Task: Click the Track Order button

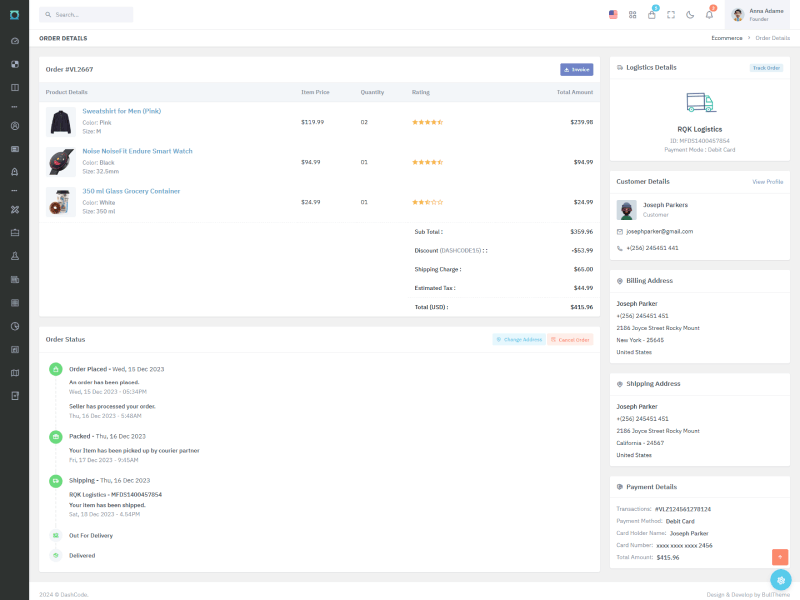Action: [x=766, y=68]
